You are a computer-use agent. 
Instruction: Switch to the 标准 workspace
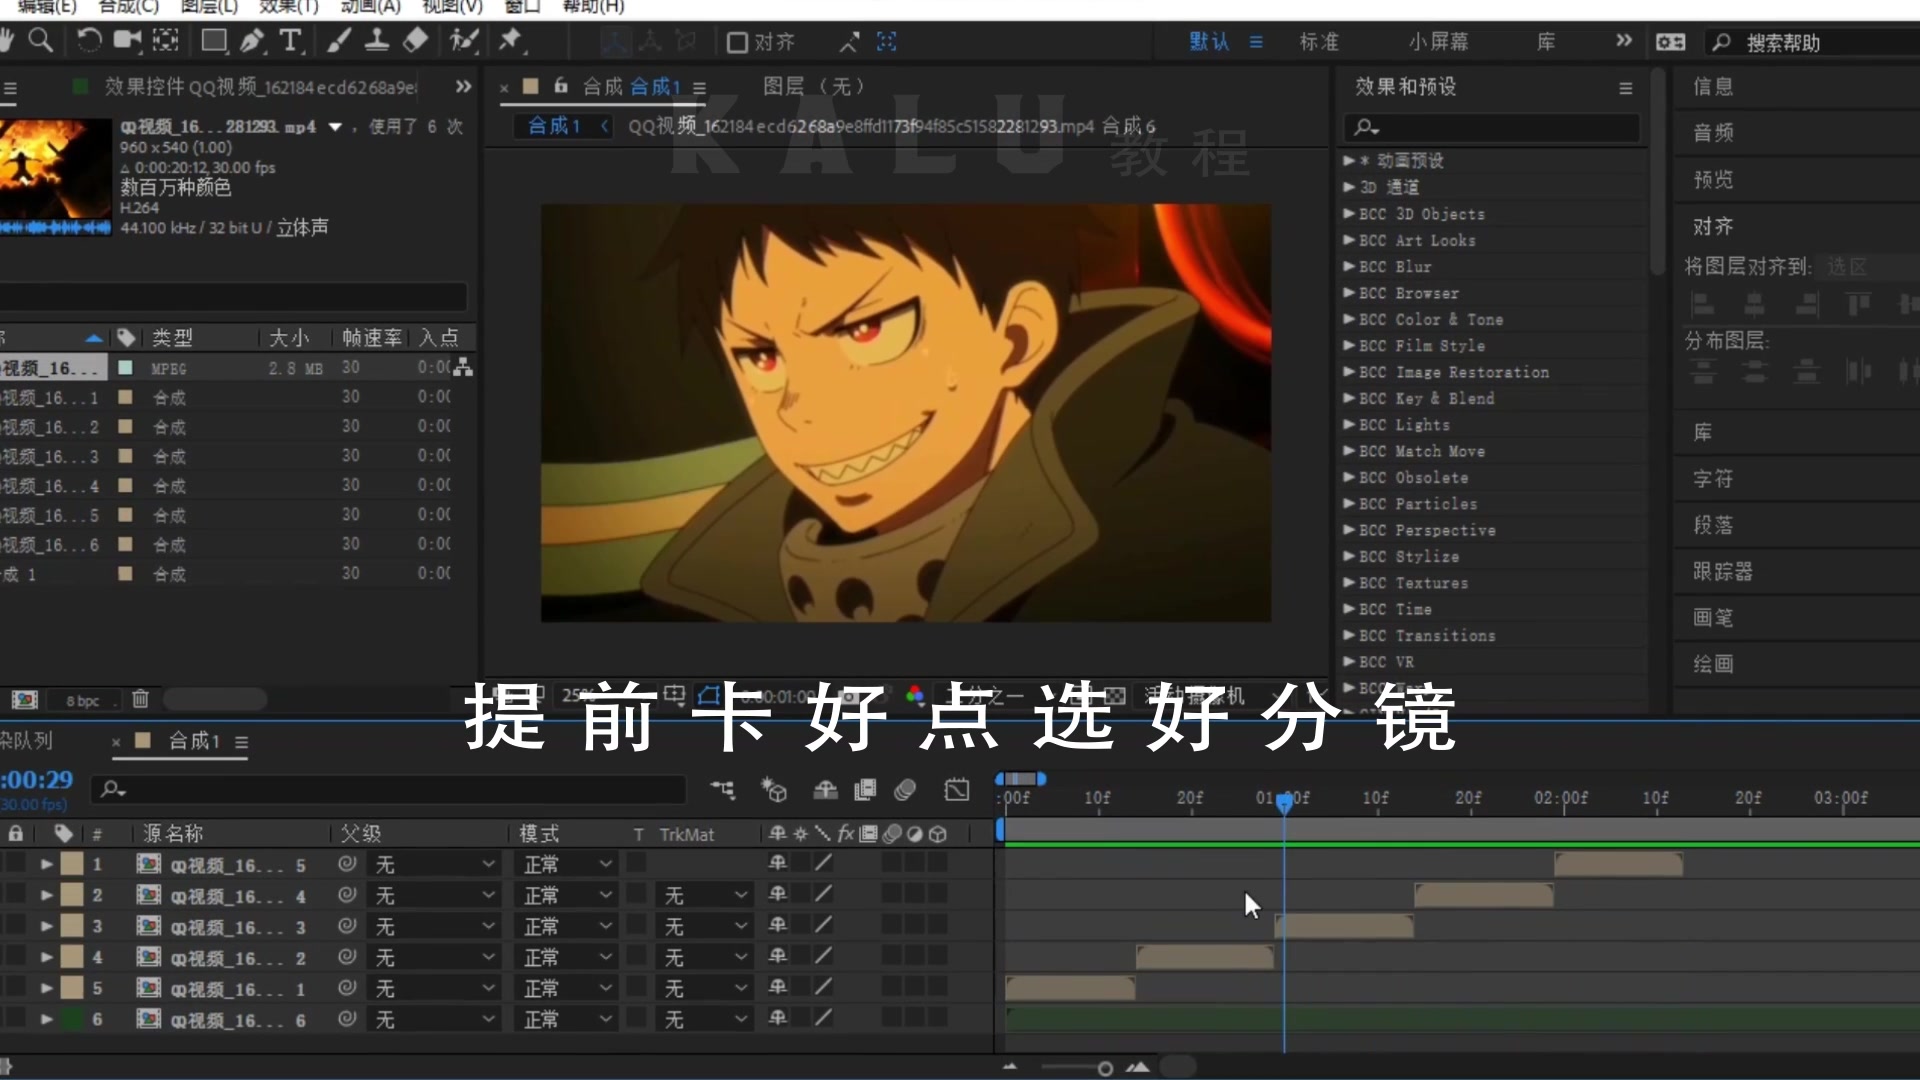(1318, 42)
